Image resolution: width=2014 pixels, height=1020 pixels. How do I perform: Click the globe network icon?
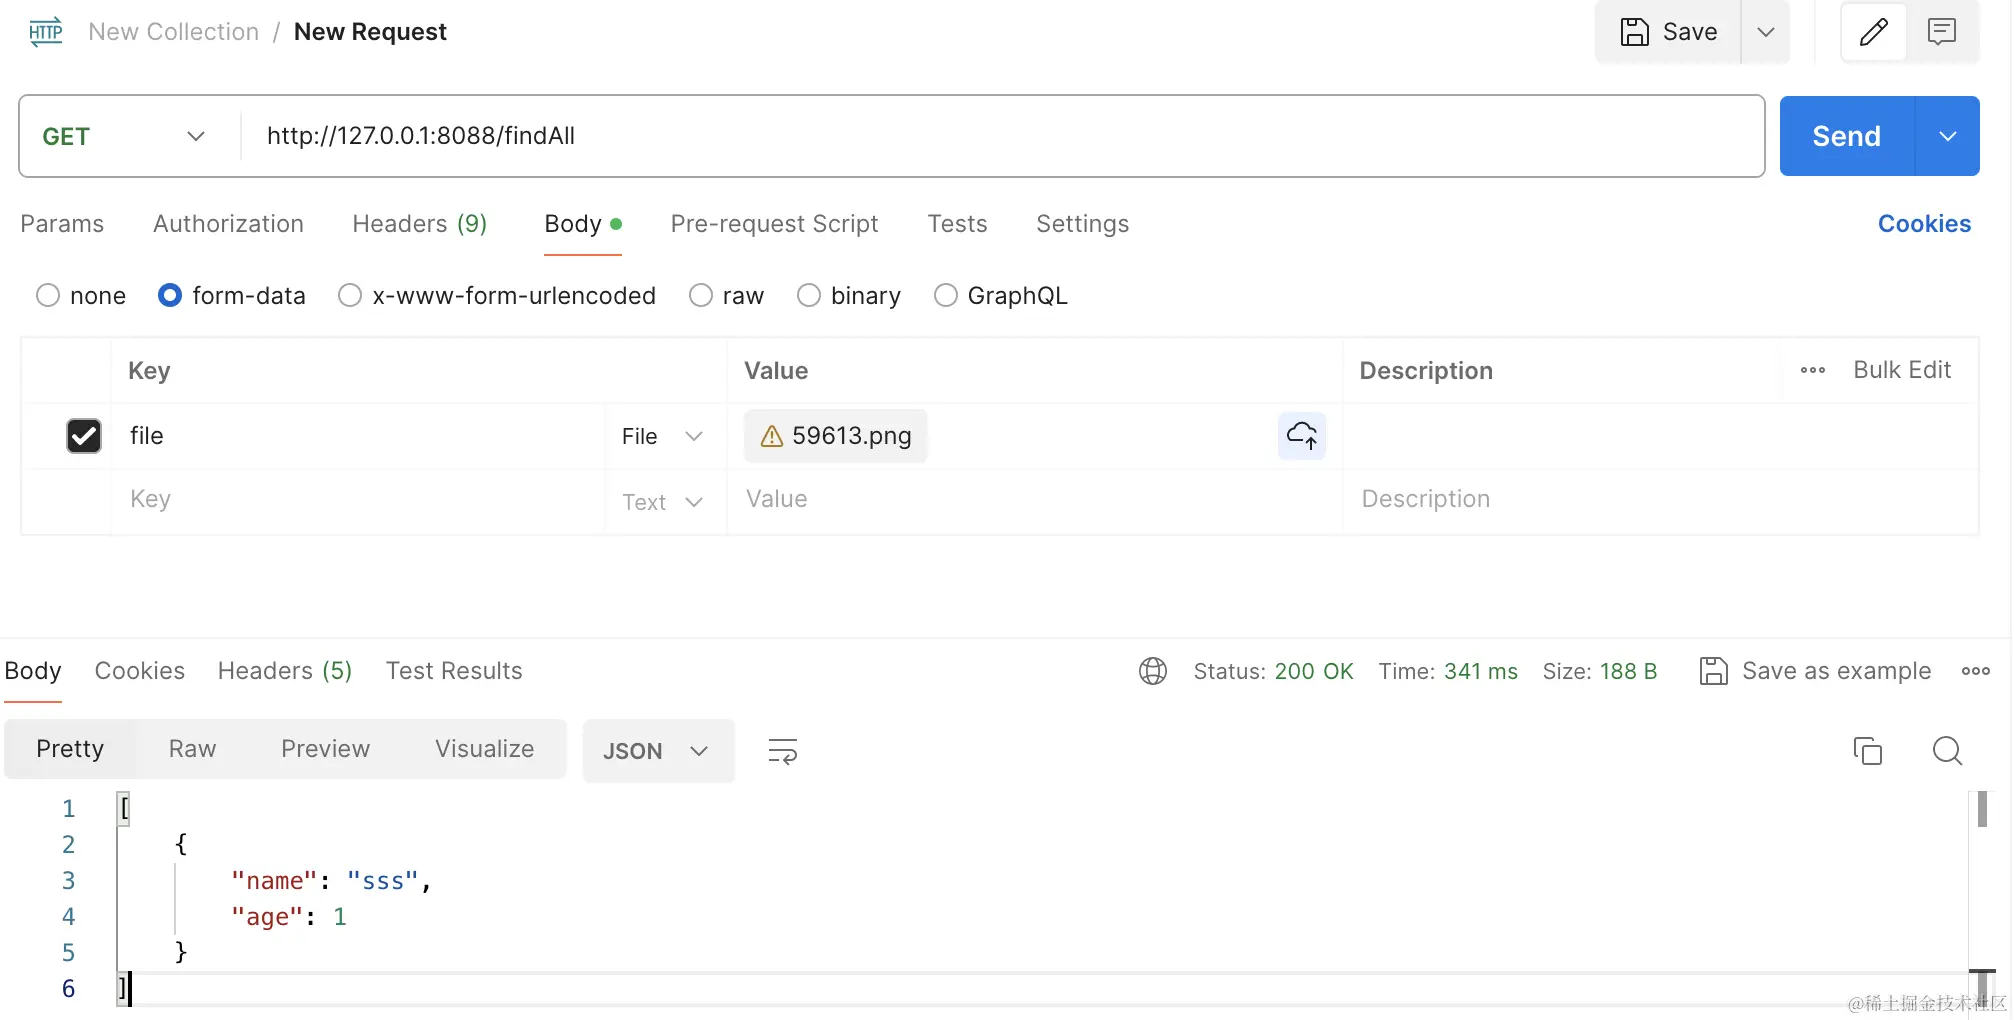[x=1152, y=671]
